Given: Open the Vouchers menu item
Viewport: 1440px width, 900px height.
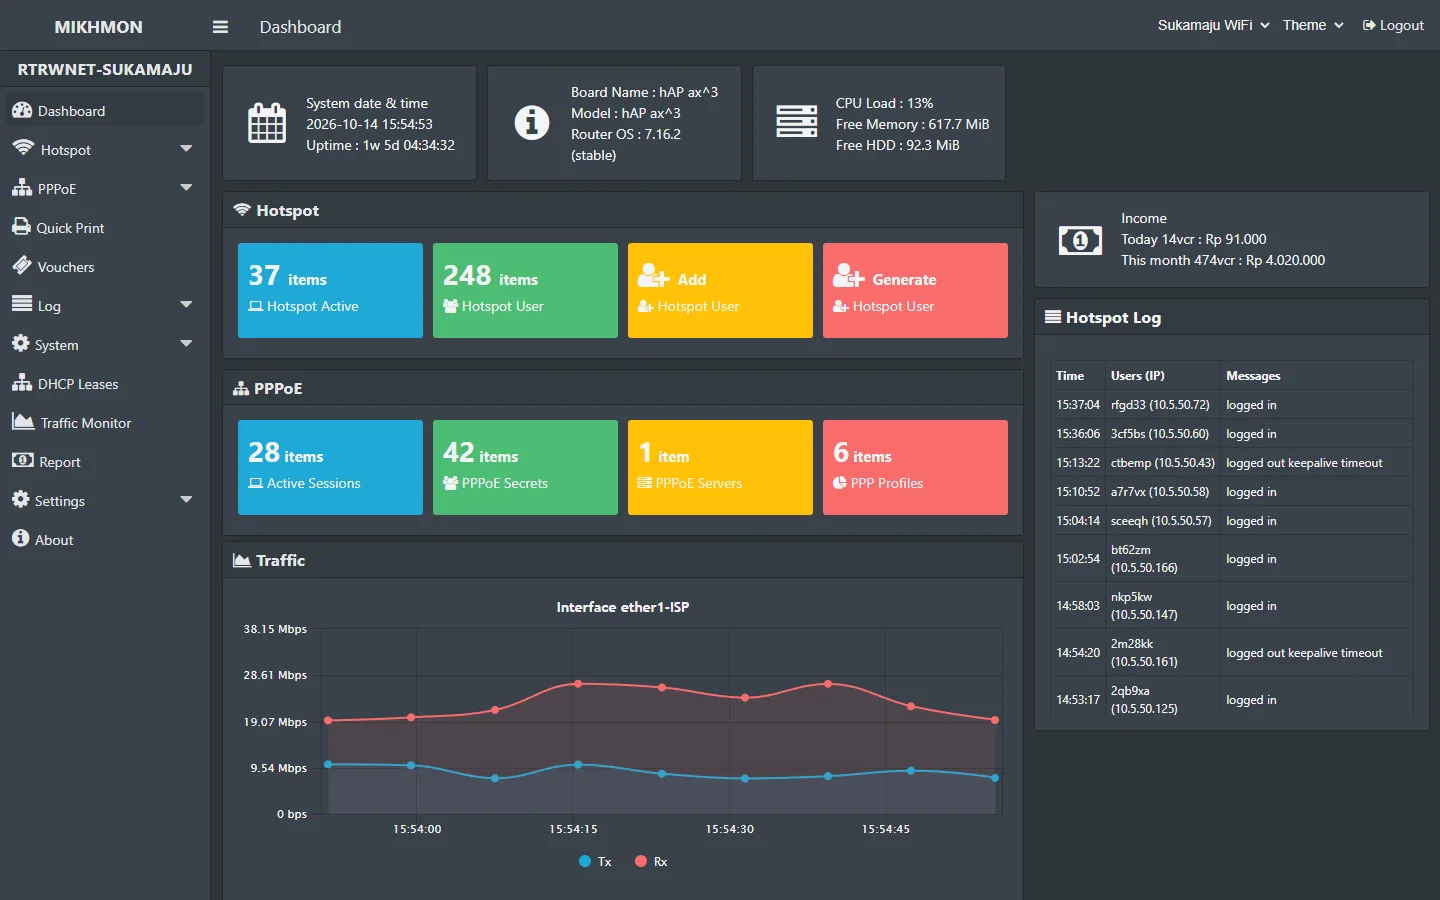Looking at the screenshot, I should pyautogui.click(x=104, y=266).
